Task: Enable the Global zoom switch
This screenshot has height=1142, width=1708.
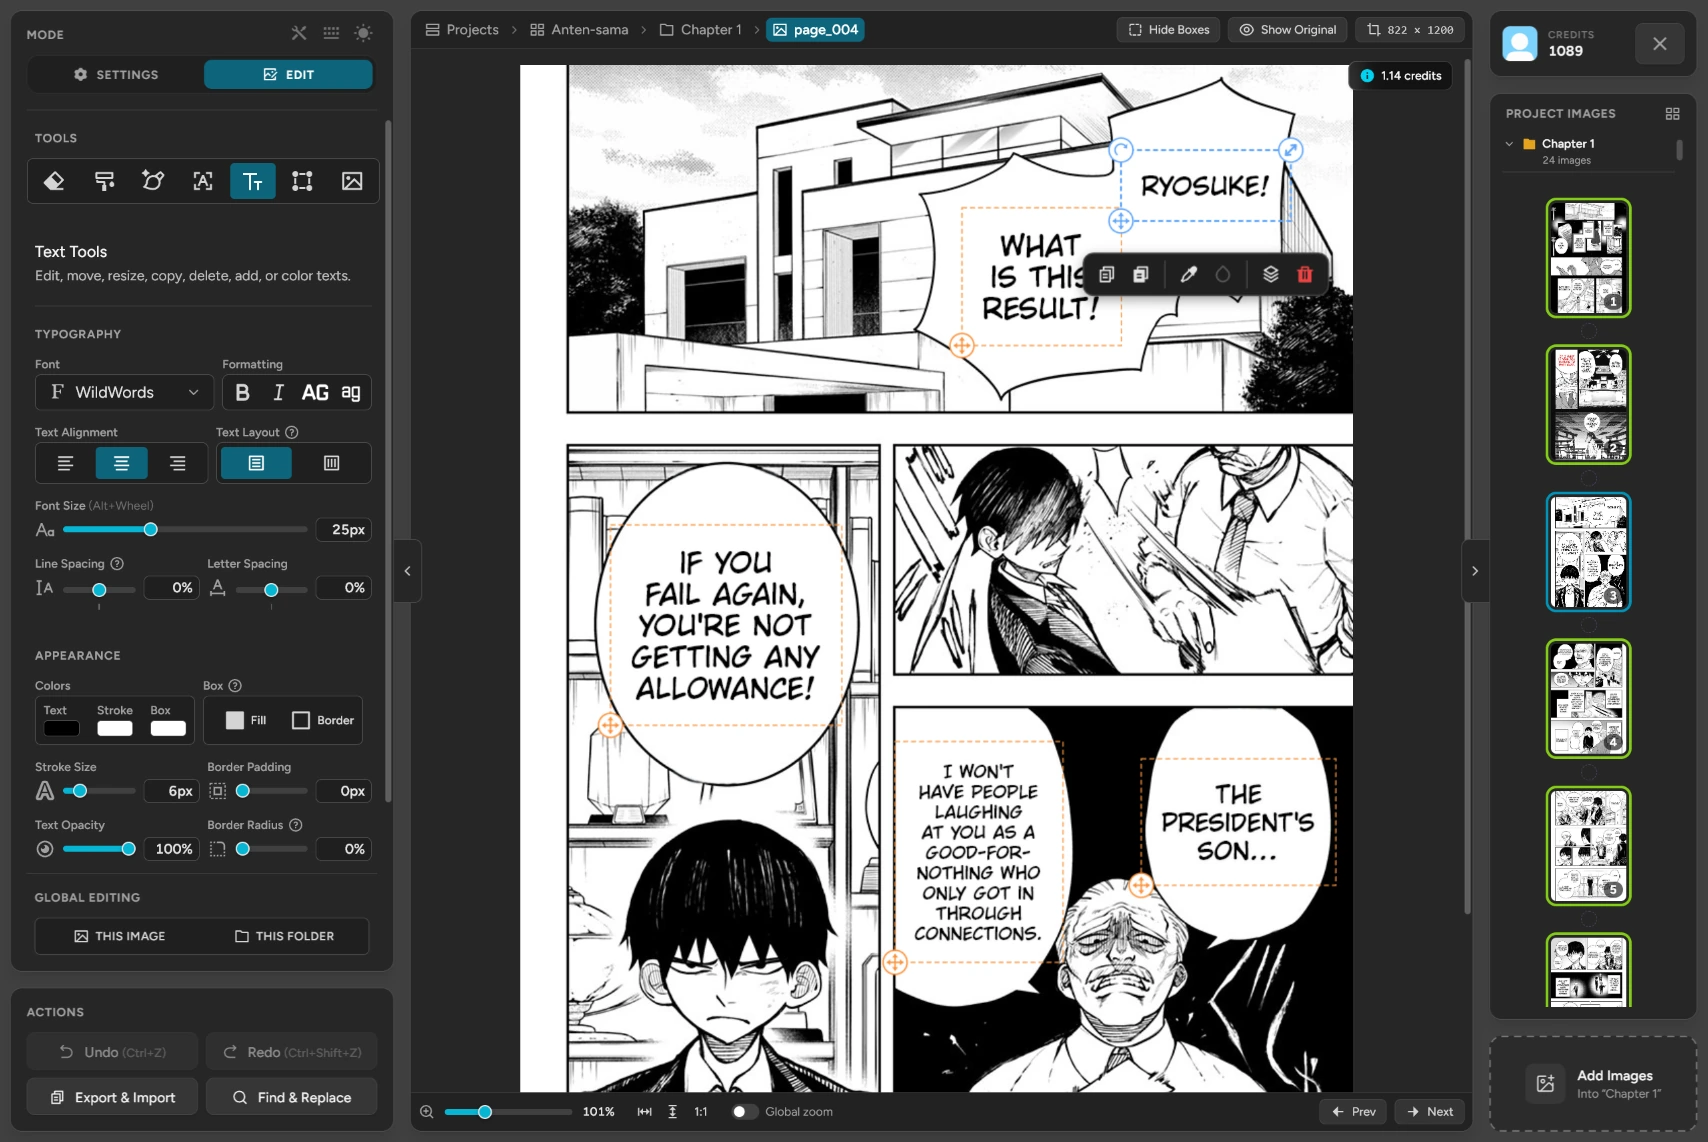Action: coord(743,1111)
